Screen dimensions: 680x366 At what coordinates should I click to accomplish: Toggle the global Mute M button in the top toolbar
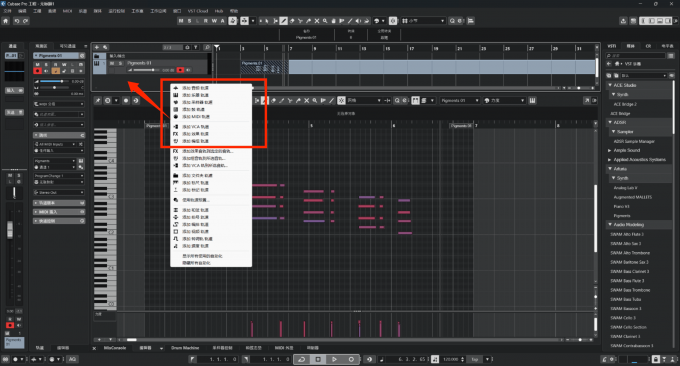[181, 21]
